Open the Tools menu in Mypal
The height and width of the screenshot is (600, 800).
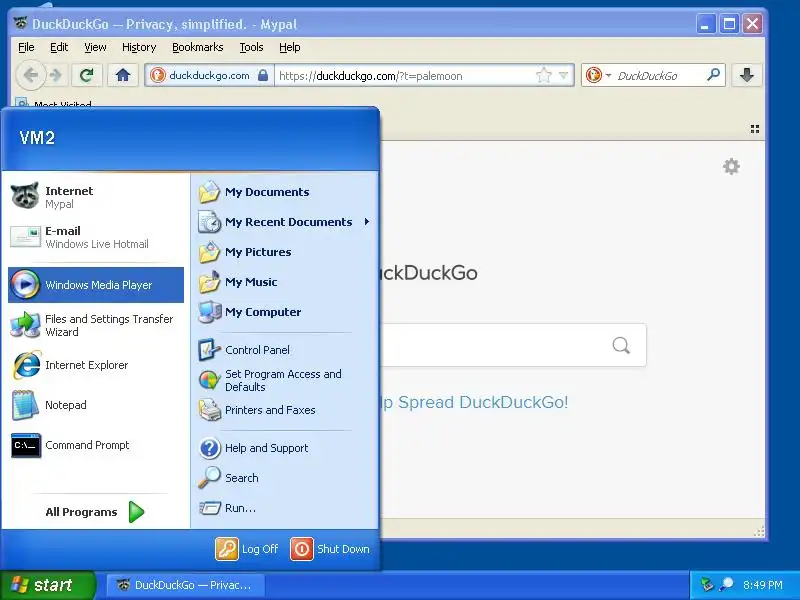pyautogui.click(x=252, y=47)
